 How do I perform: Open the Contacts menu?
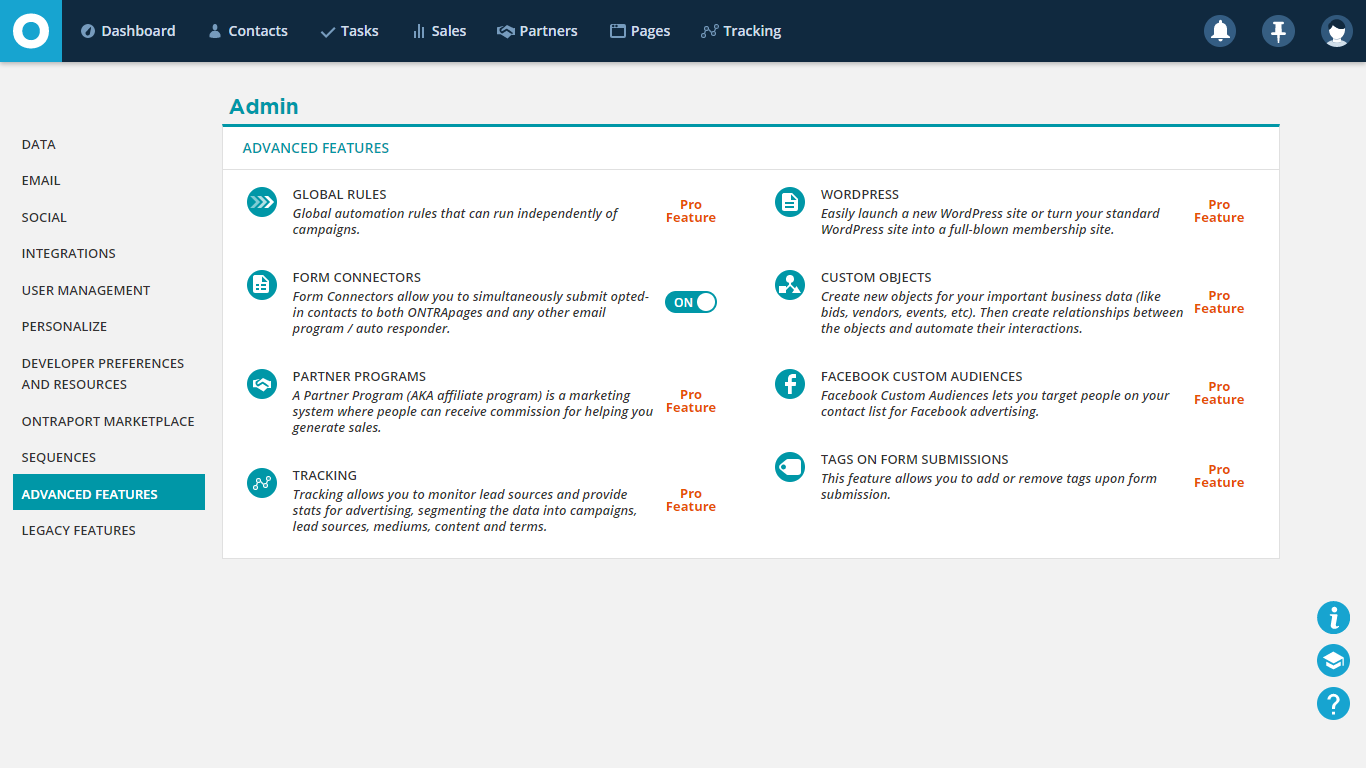(248, 31)
